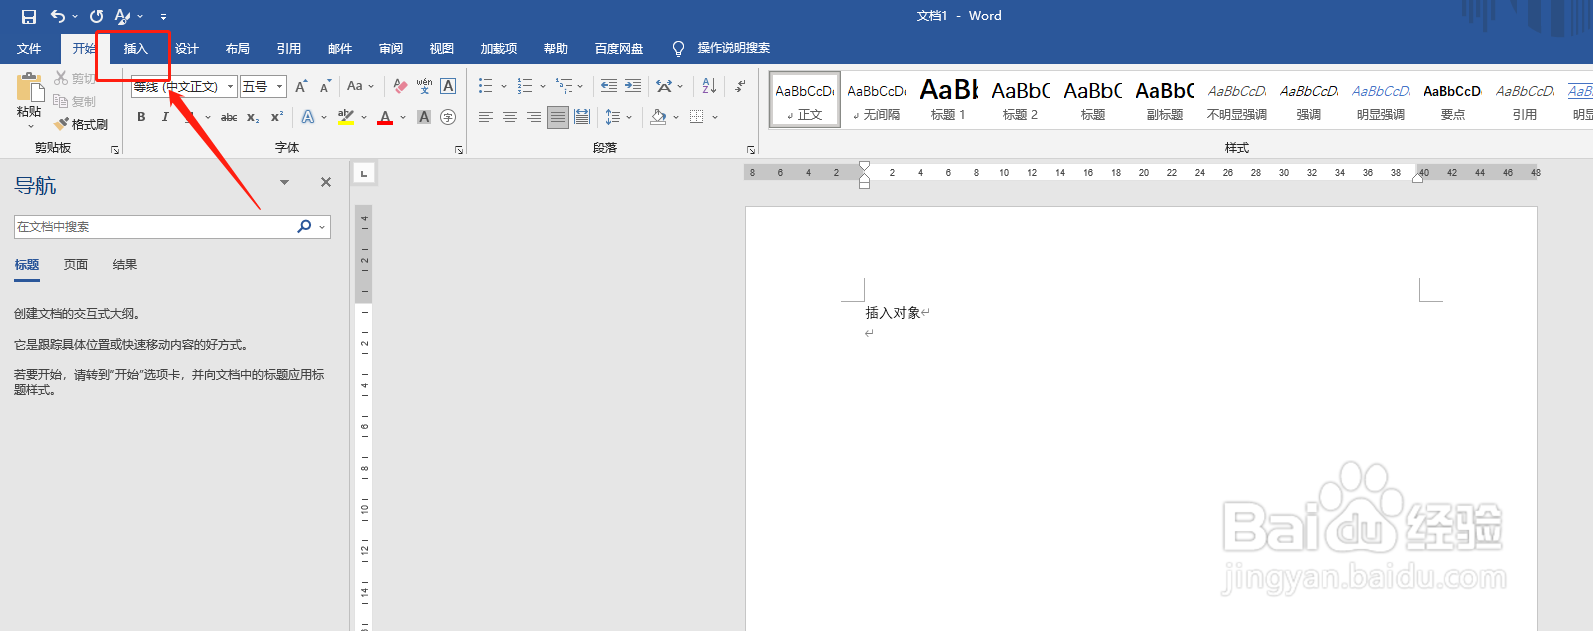Toggle character shading

coord(424,117)
